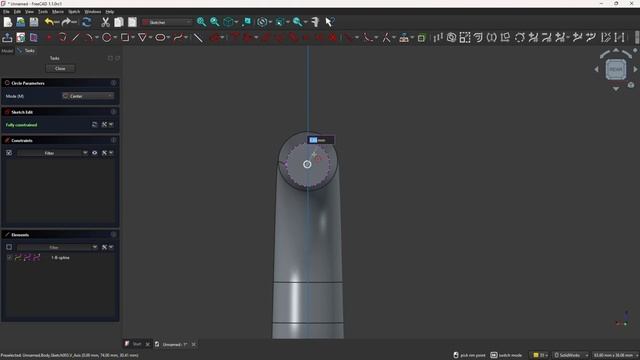
Task: Close the Unnamed document tab
Action: (x=194, y=344)
